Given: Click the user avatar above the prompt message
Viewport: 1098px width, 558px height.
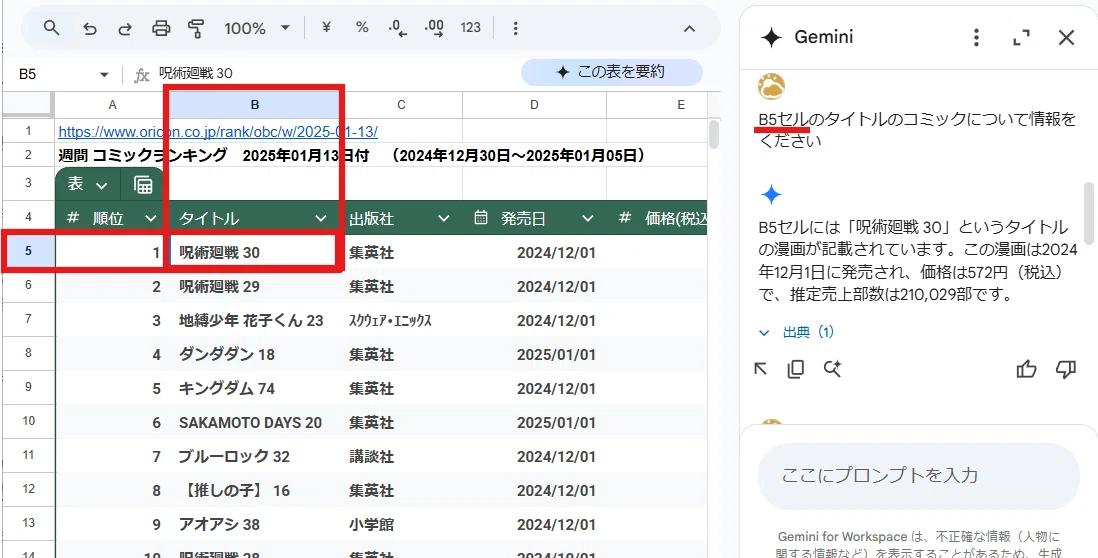Looking at the screenshot, I should (x=771, y=87).
